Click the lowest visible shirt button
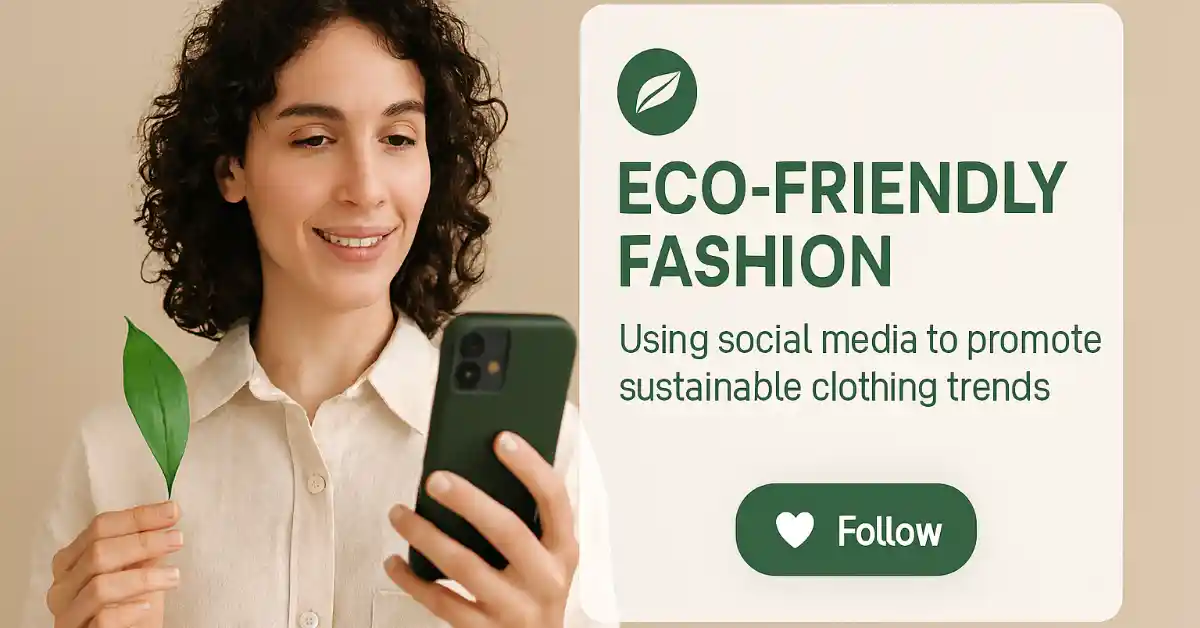Image resolution: width=1200 pixels, height=628 pixels. pos(309,619)
